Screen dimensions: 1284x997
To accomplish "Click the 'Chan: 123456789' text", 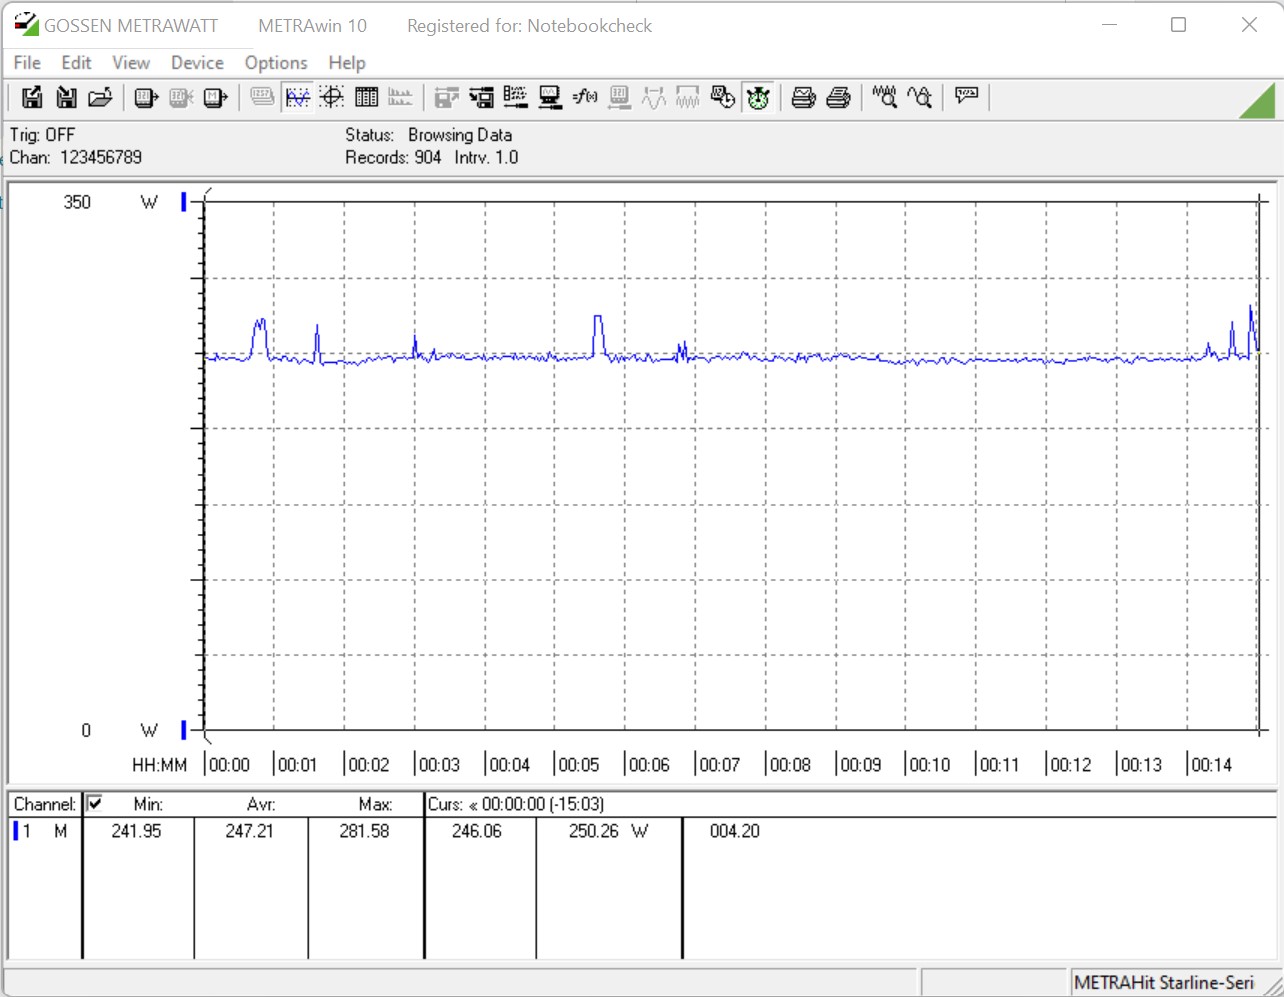I will click(76, 157).
